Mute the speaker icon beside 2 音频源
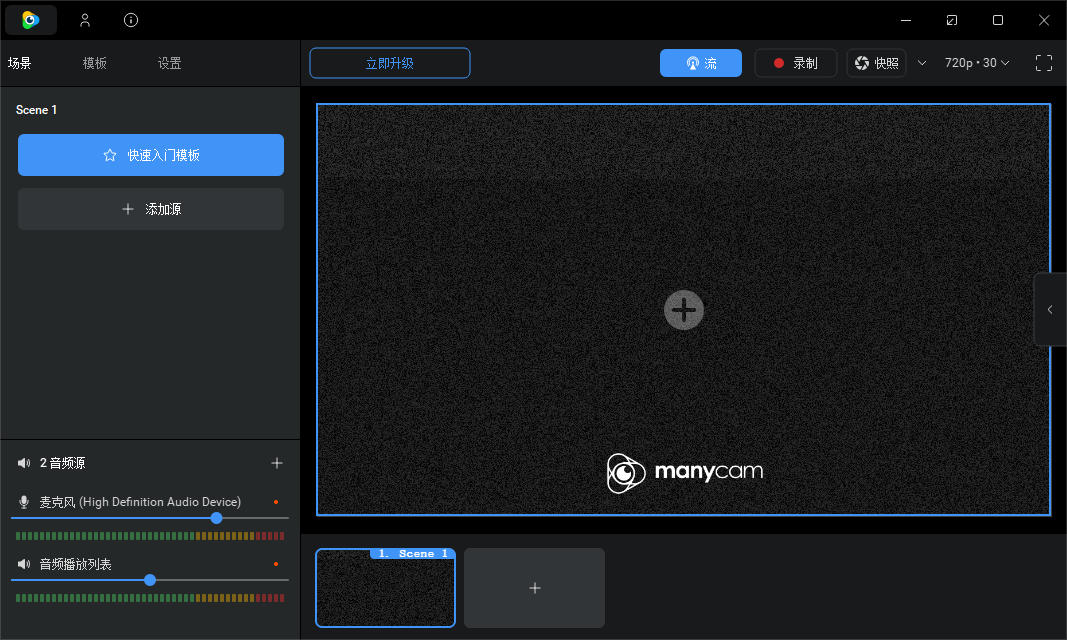 (x=24, y=463)
